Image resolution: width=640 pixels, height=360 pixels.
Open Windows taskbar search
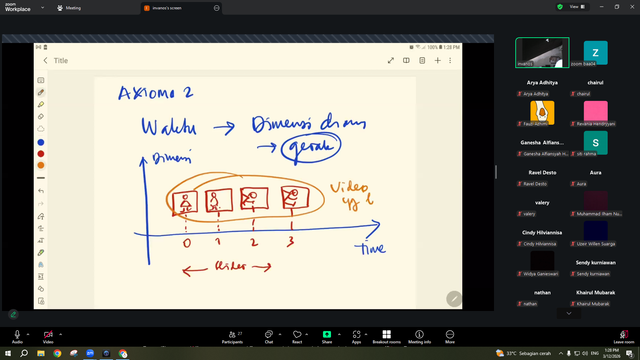(x=24, y=353)
